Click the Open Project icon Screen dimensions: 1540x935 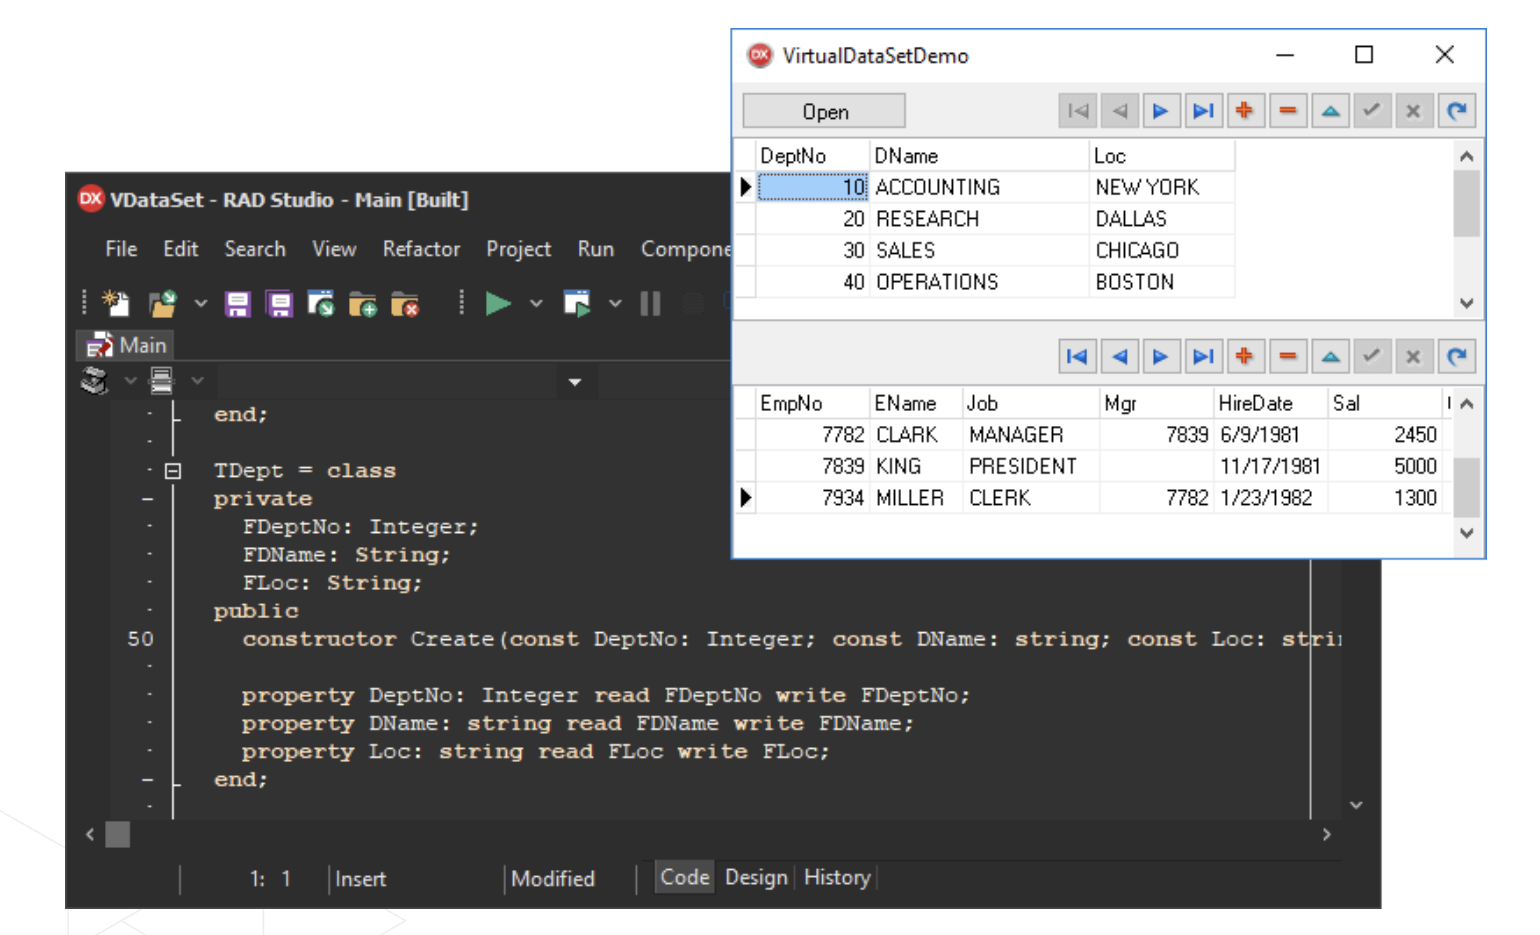(321, 304)
